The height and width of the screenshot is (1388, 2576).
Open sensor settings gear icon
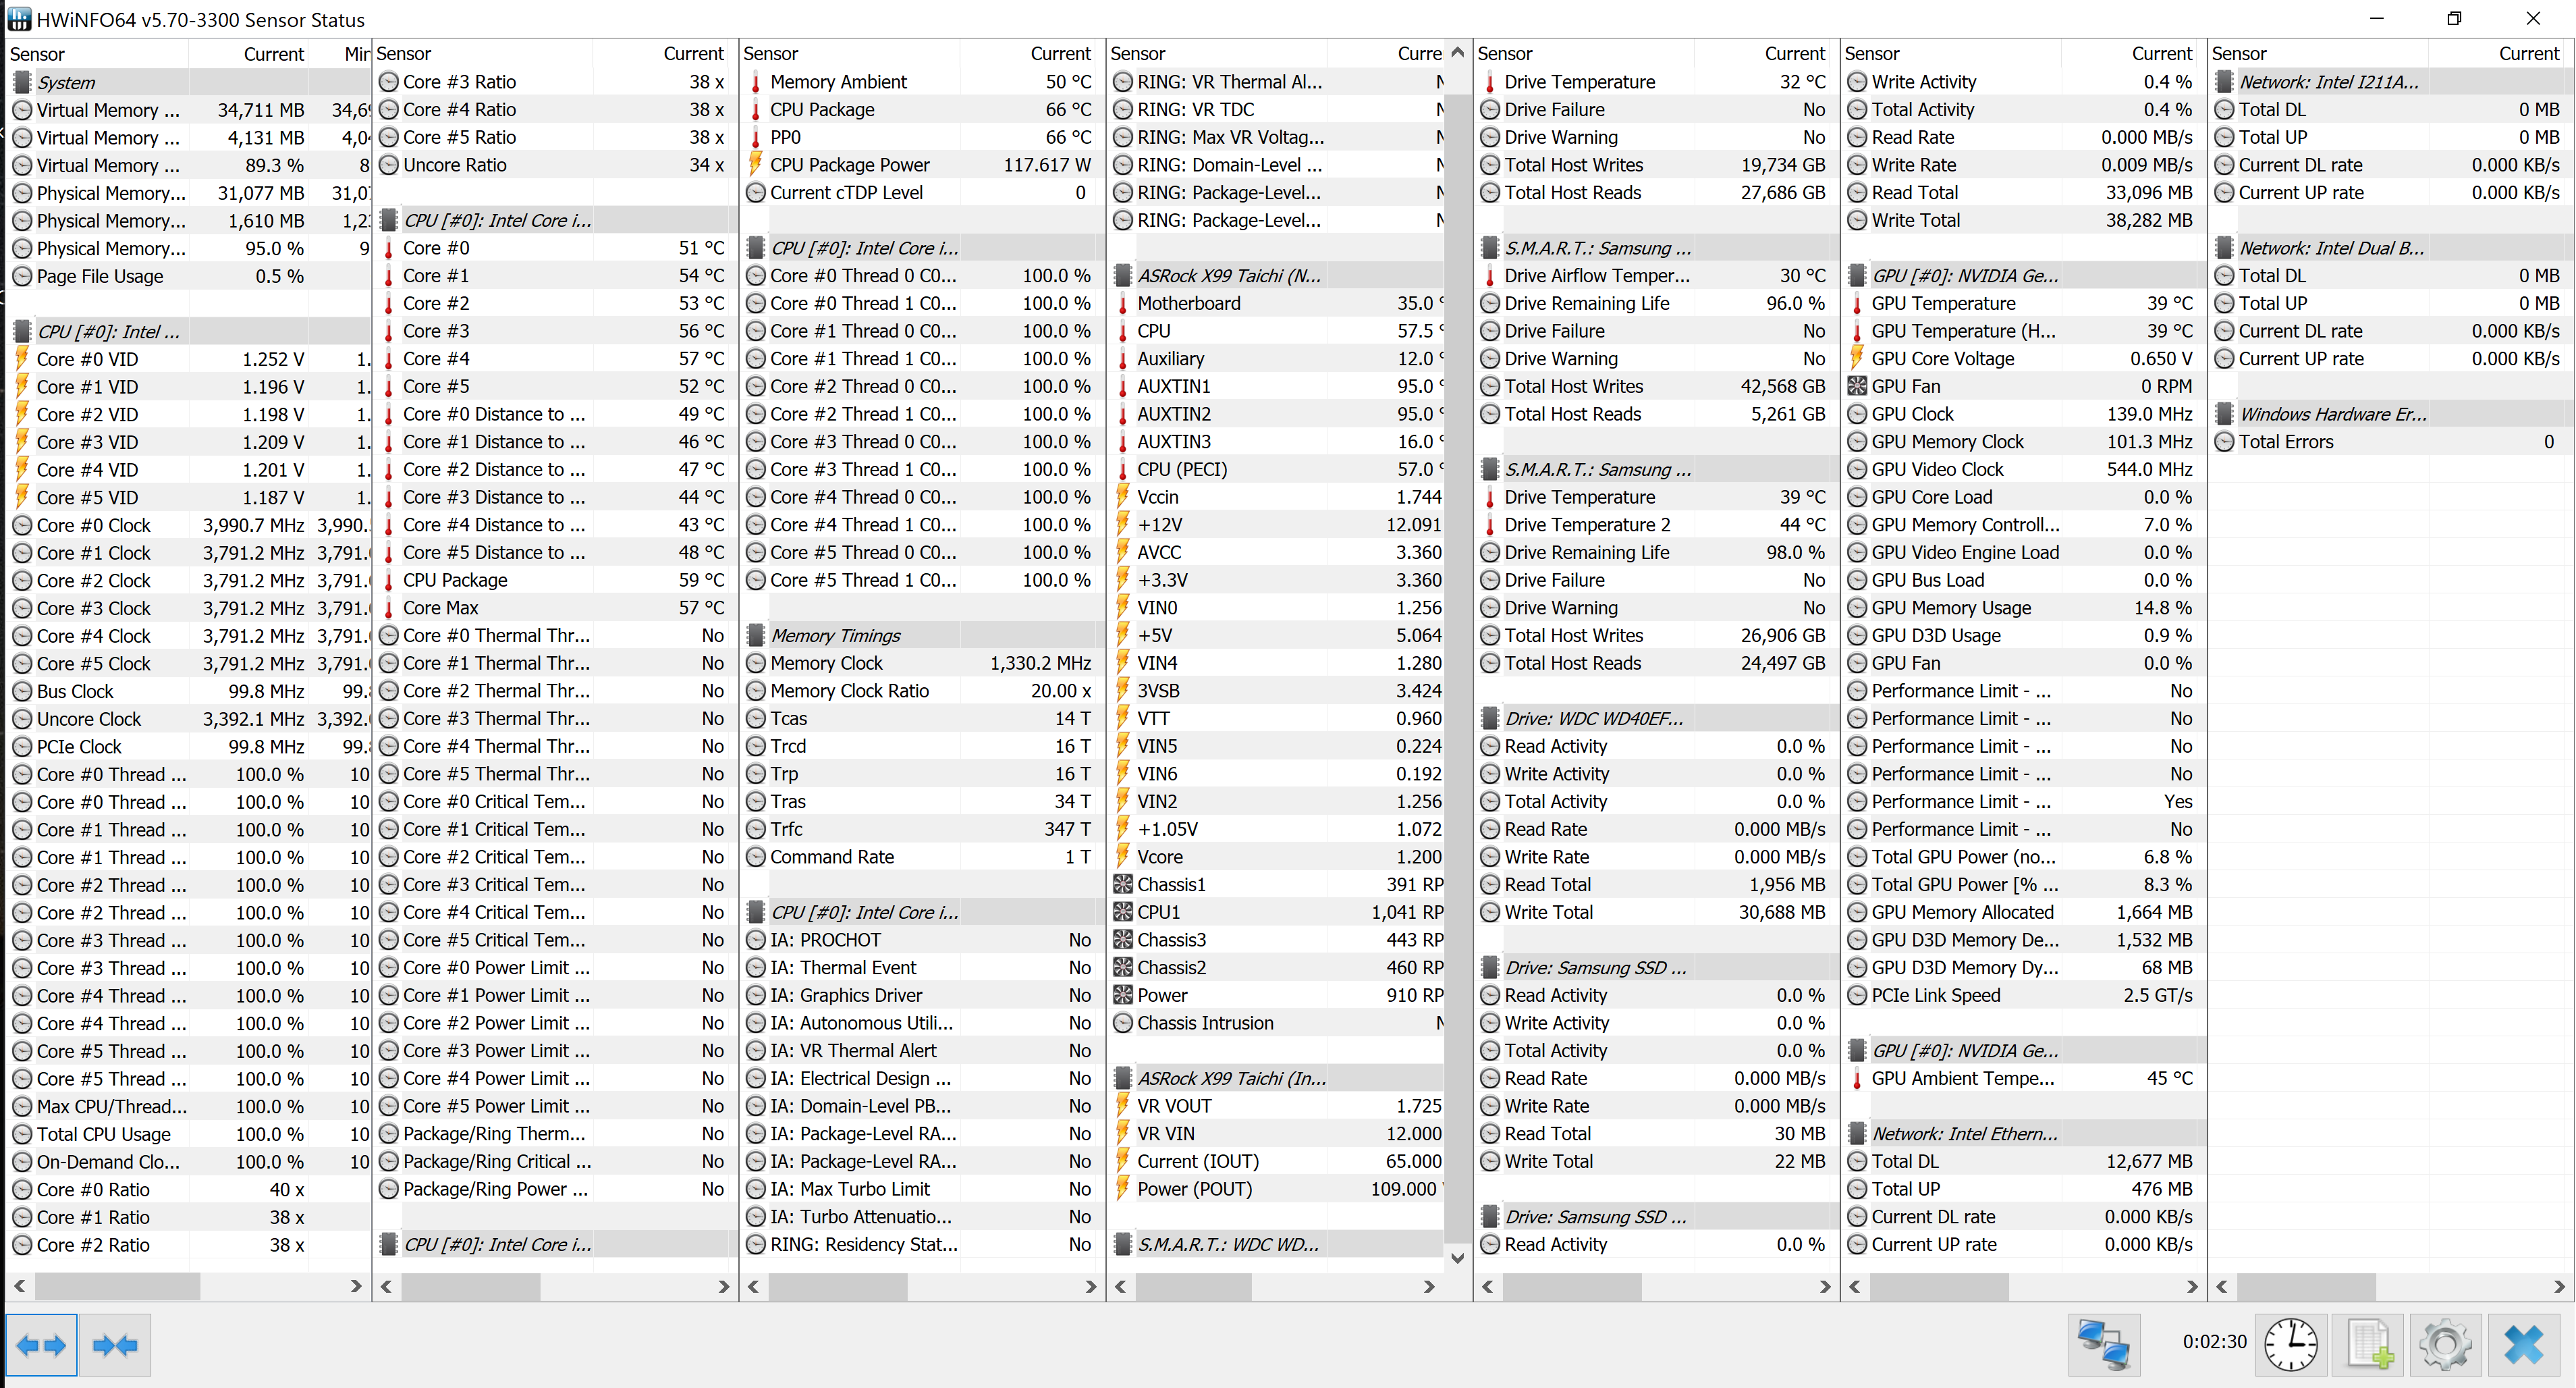(2445, 1344)
